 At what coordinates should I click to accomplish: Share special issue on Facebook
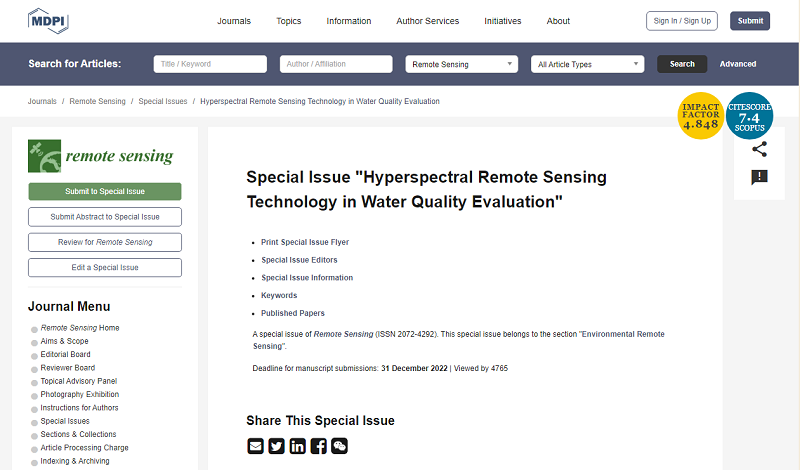pyautogui.click(x=318, y=446)
